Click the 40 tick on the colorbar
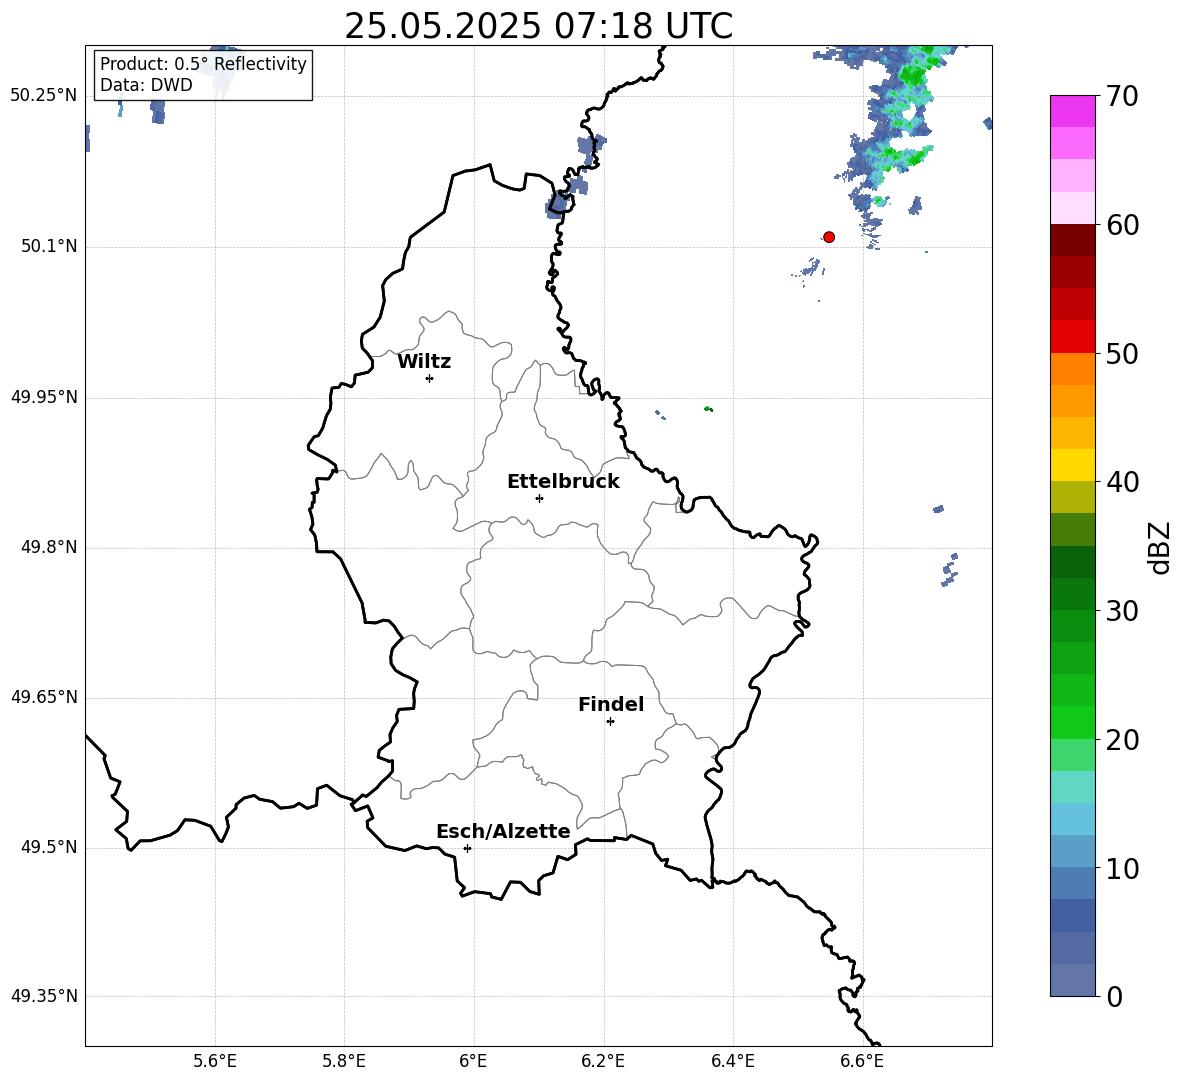 point(1122,482)
